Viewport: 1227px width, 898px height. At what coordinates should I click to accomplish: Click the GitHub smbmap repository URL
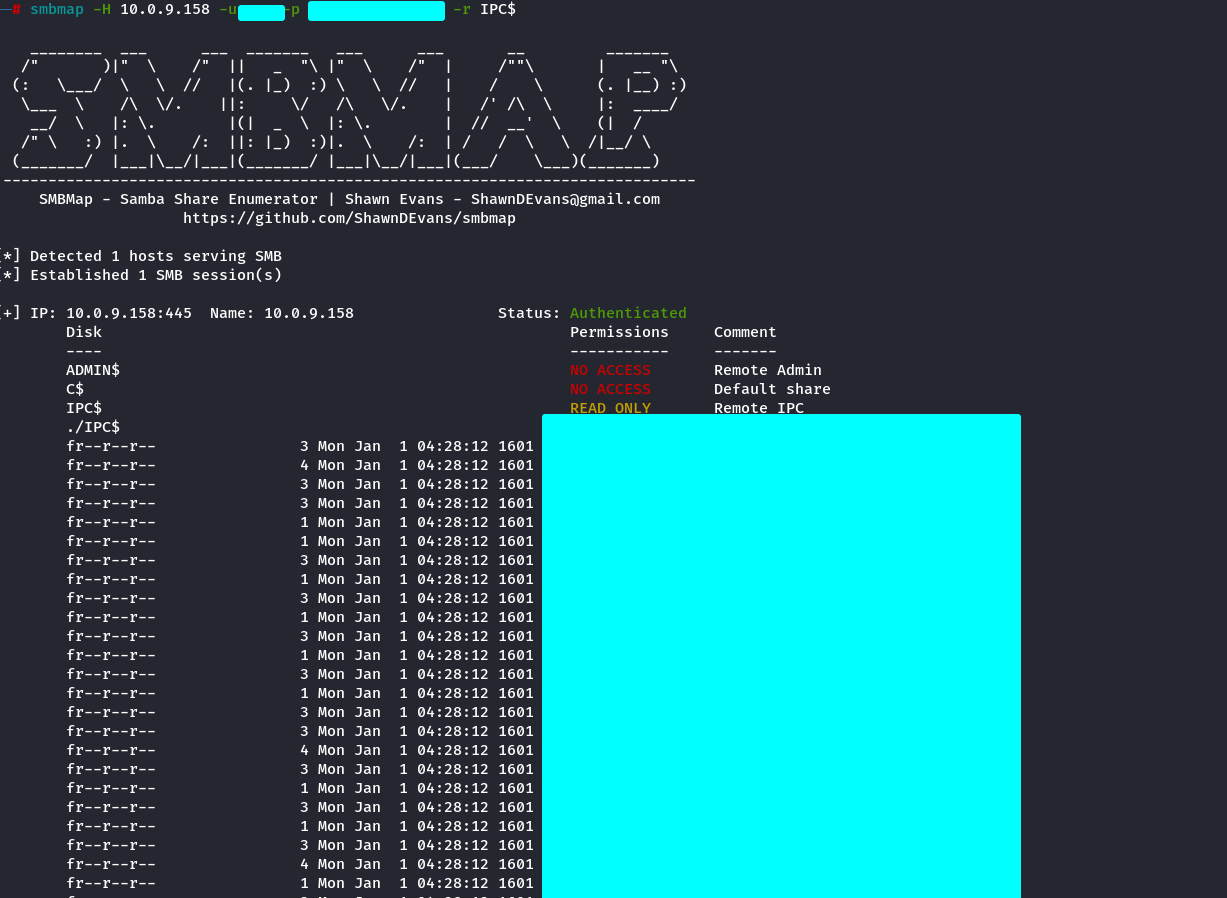(x=349, y=218)
